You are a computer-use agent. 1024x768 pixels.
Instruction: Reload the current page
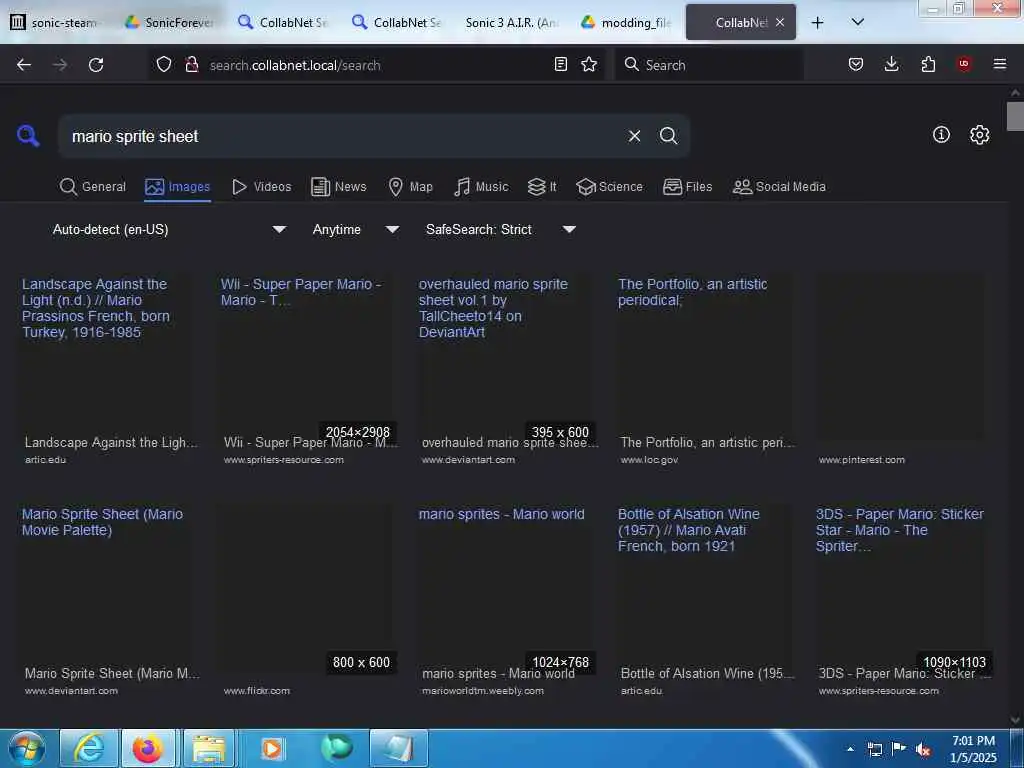96,65
